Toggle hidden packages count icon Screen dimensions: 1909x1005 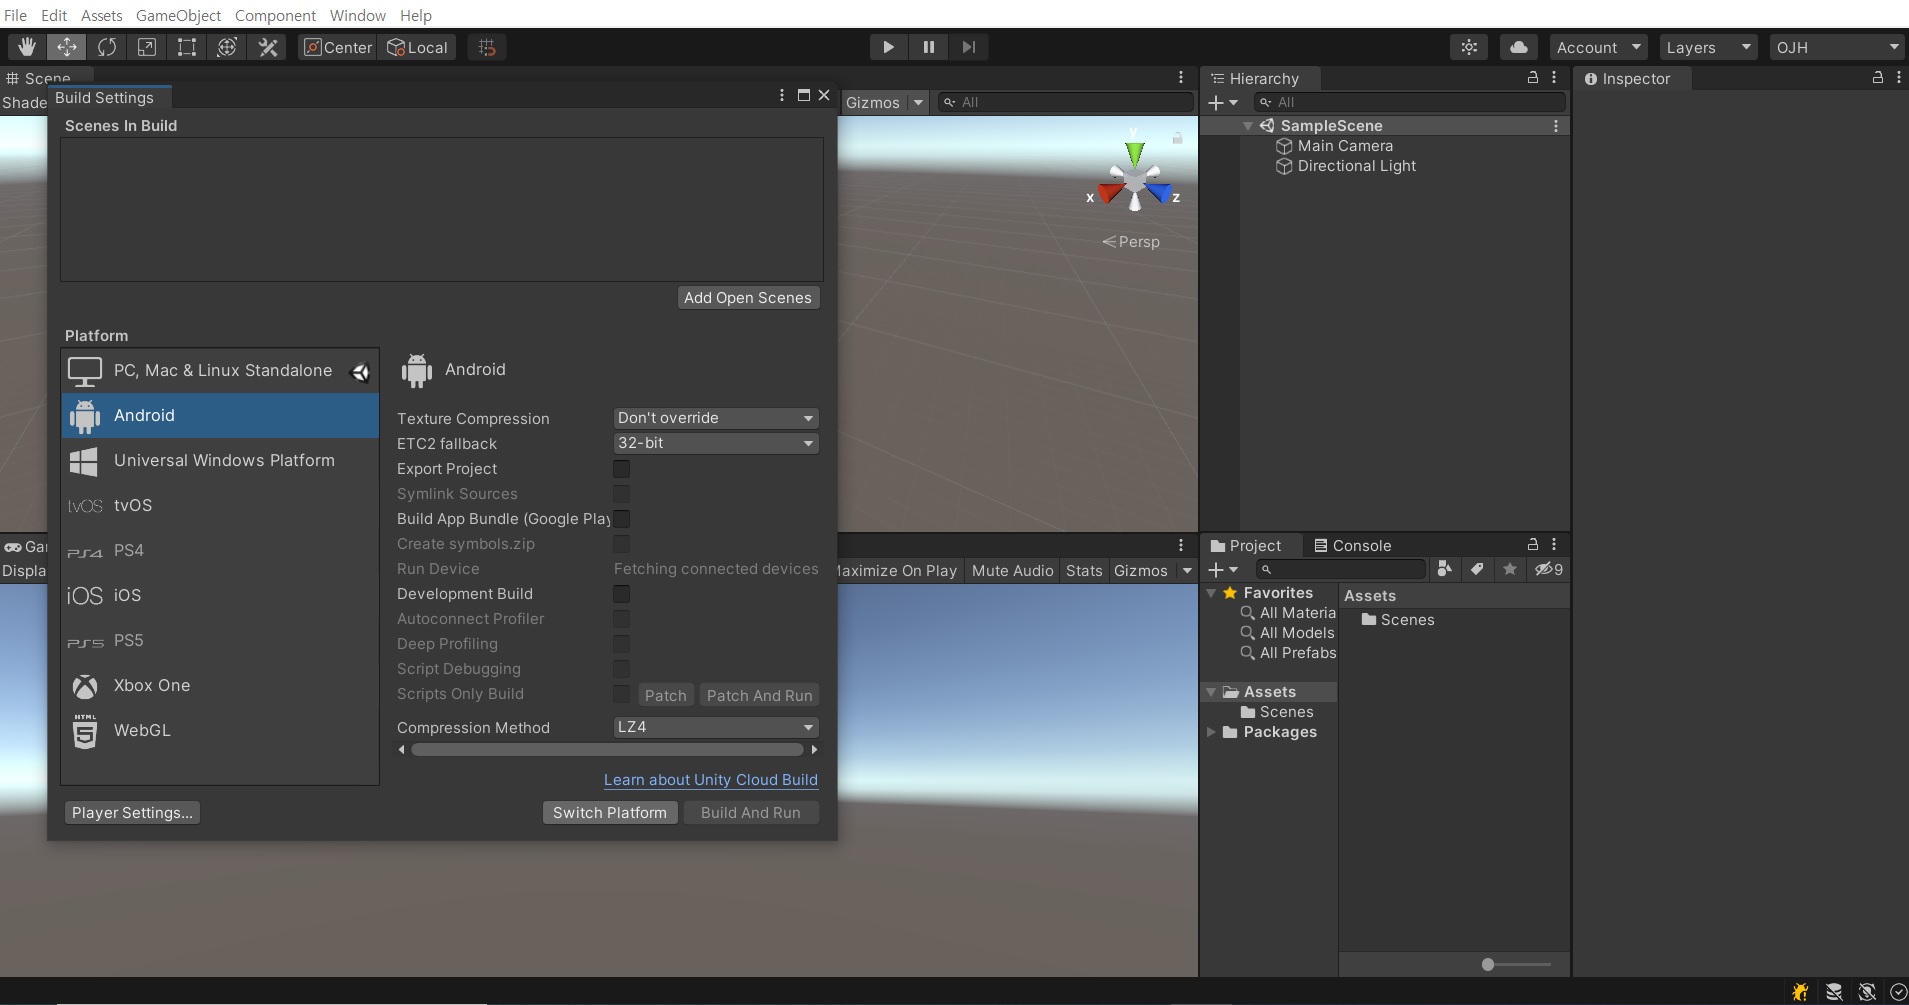tap(1549, 569)
